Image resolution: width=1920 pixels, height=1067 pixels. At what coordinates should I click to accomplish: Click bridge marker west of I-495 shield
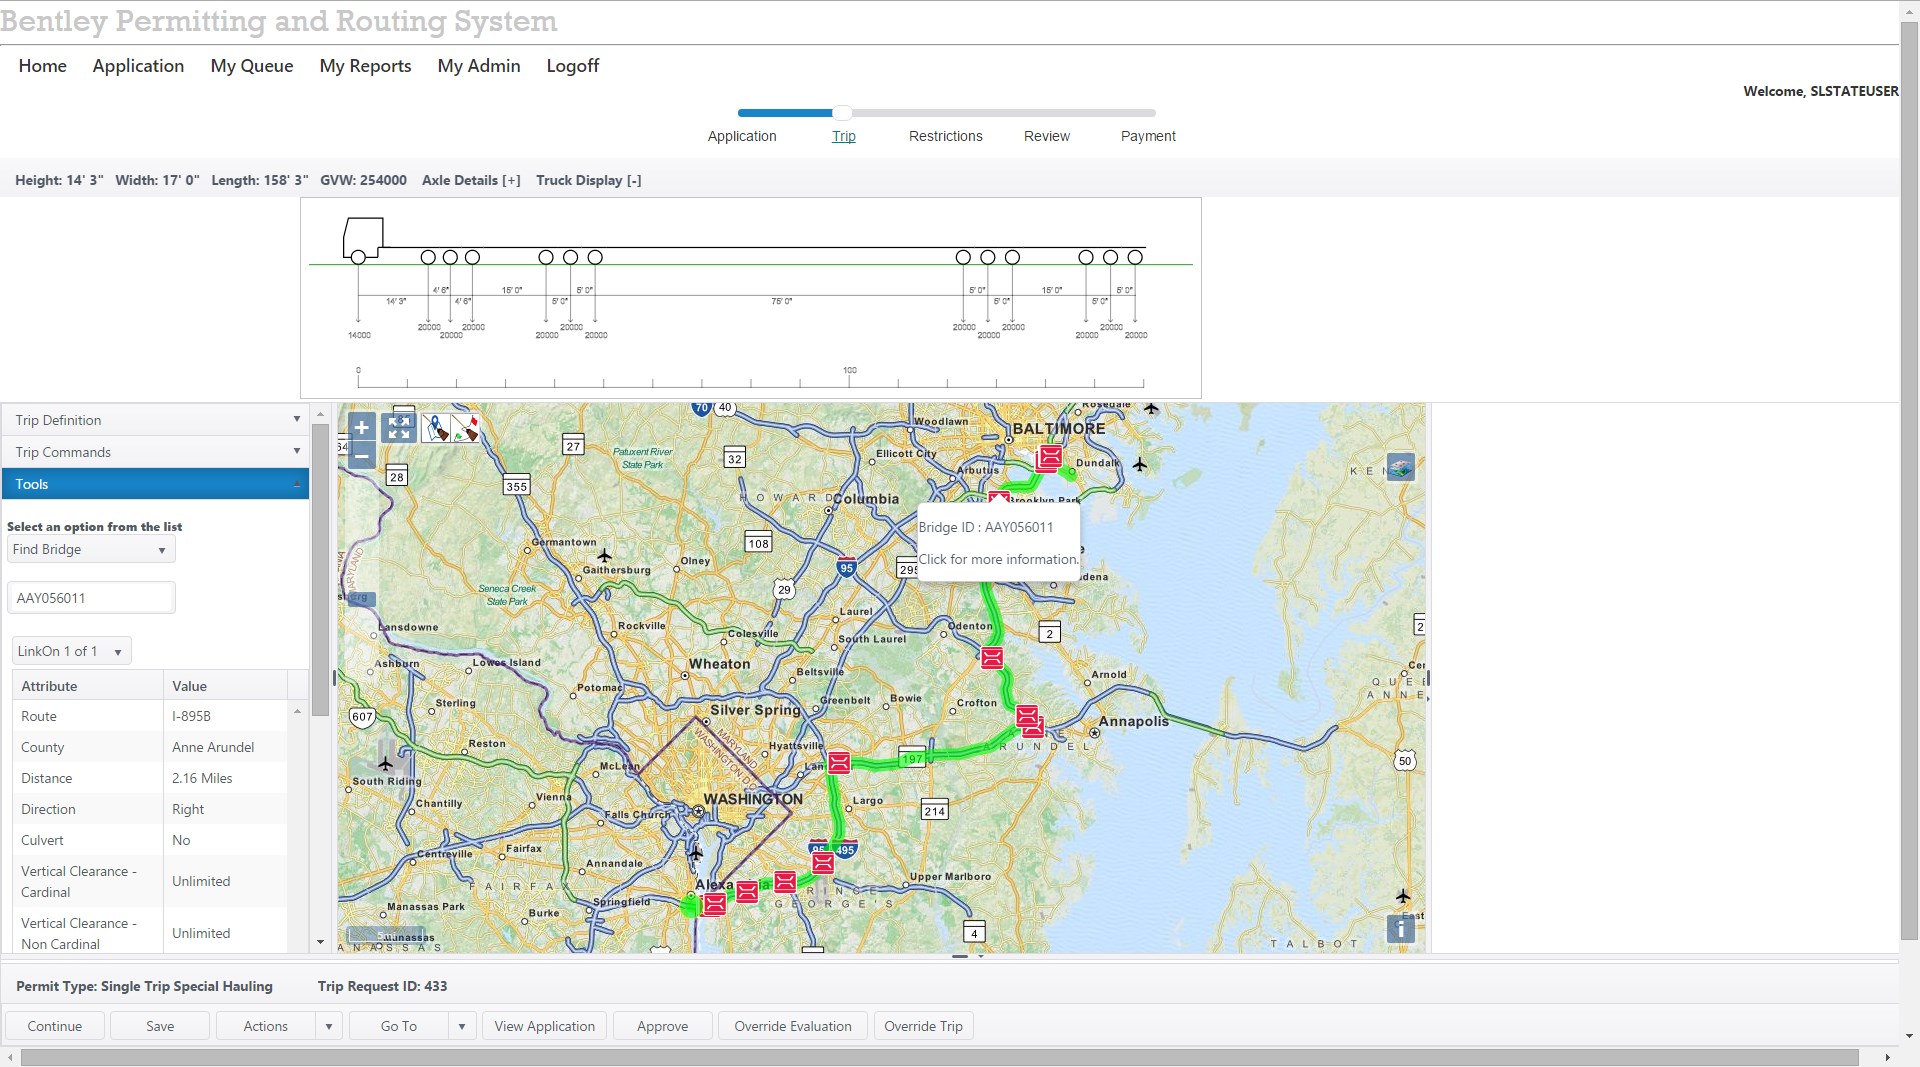click(786, 881)
